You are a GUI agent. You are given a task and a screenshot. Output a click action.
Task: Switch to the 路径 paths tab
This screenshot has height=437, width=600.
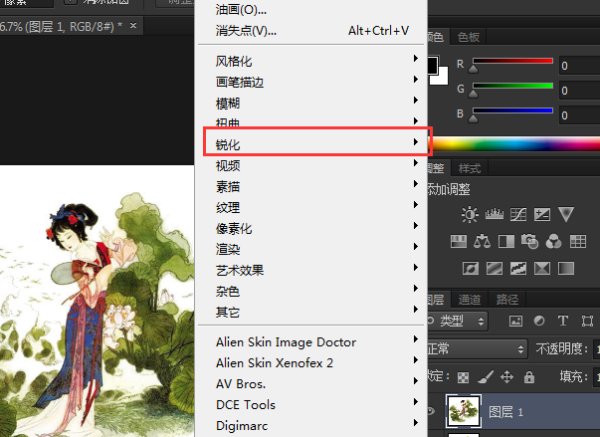pyautogui.click(x=507, y=299)
